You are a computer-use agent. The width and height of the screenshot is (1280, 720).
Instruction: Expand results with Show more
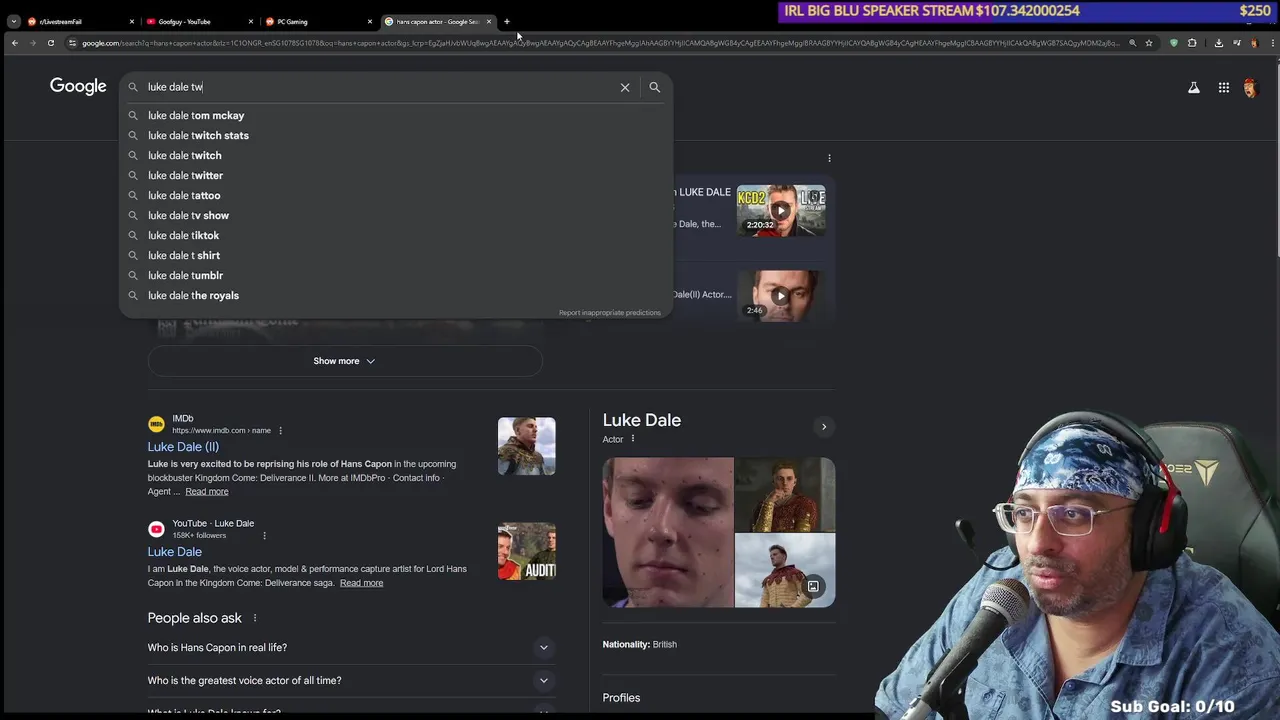tap(345, 361)
